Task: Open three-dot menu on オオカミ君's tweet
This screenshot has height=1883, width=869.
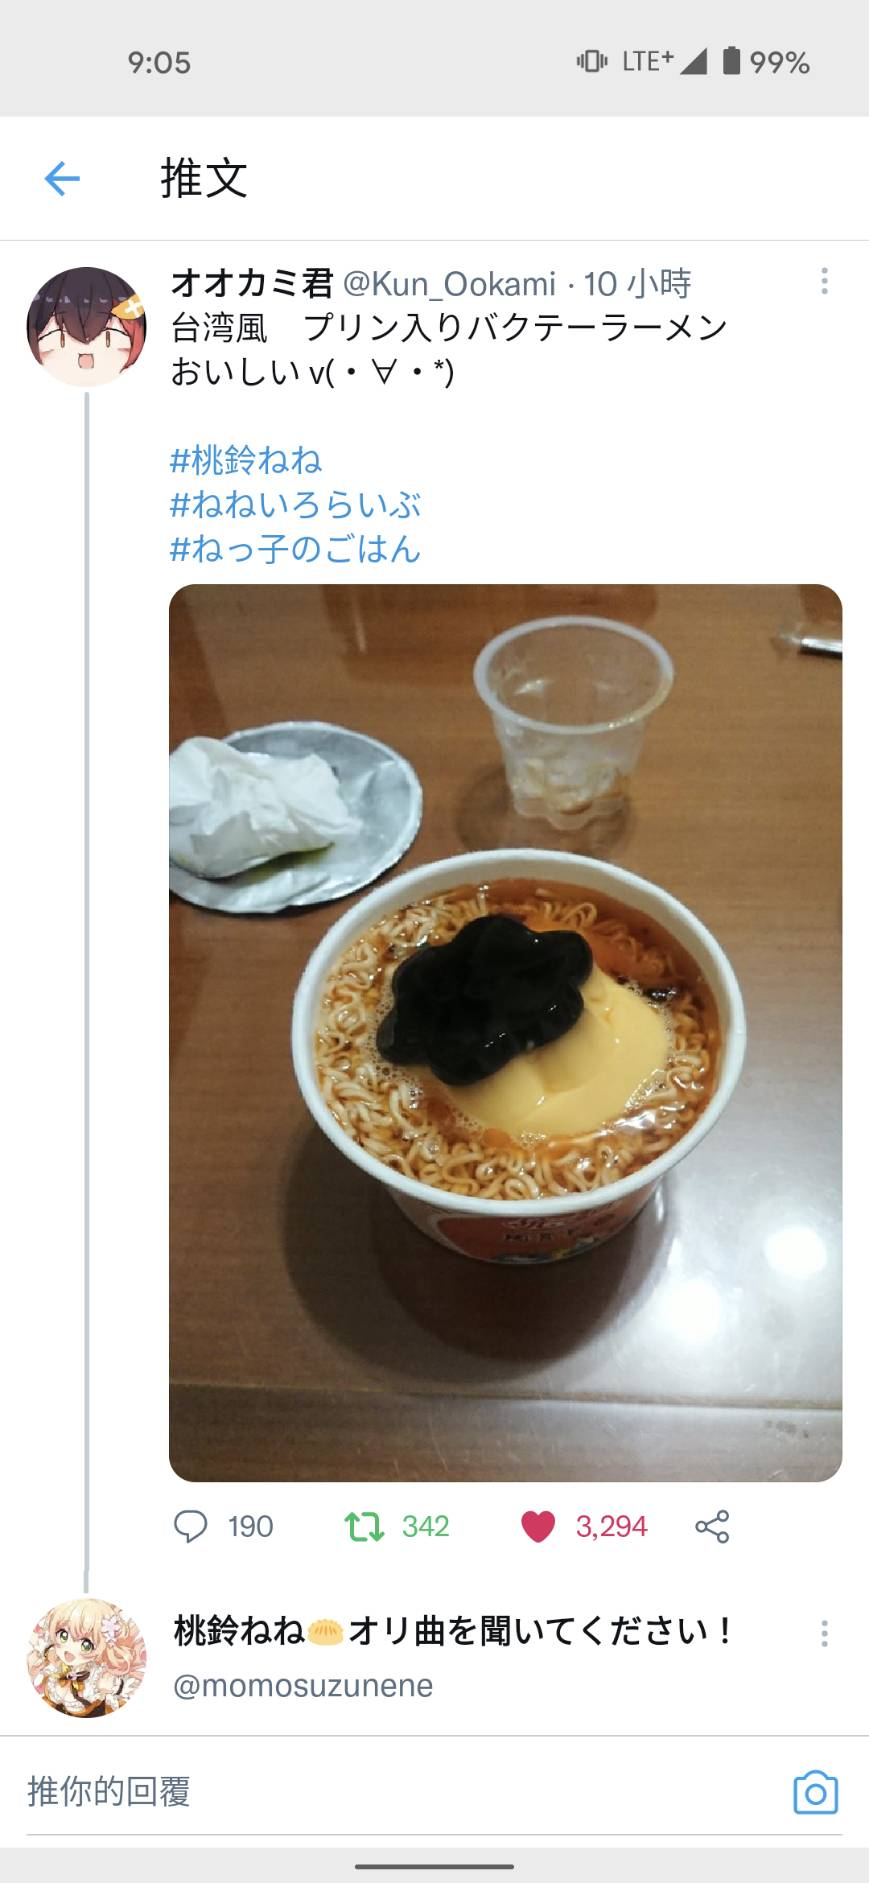Action: coord(825,281)
